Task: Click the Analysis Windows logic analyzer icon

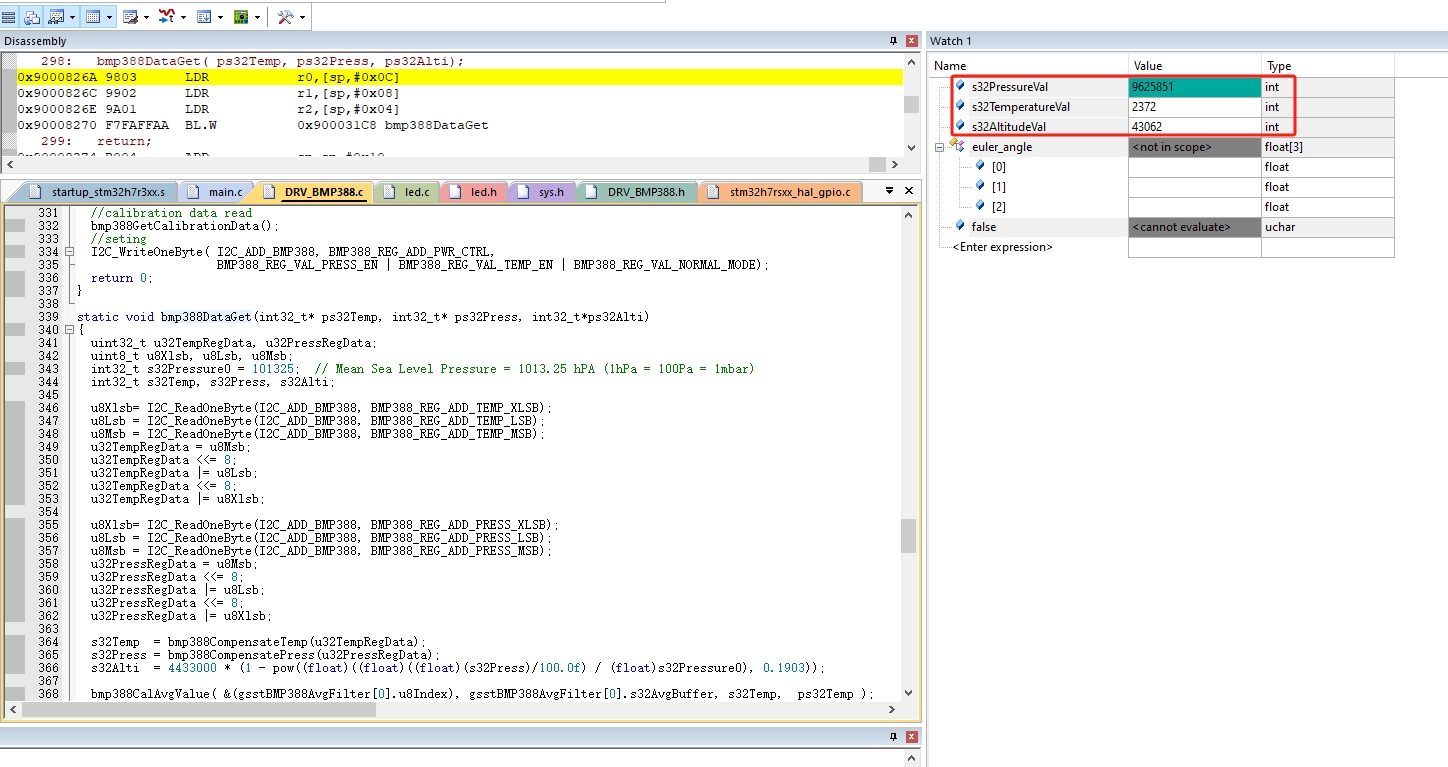Action: (167, 17)
